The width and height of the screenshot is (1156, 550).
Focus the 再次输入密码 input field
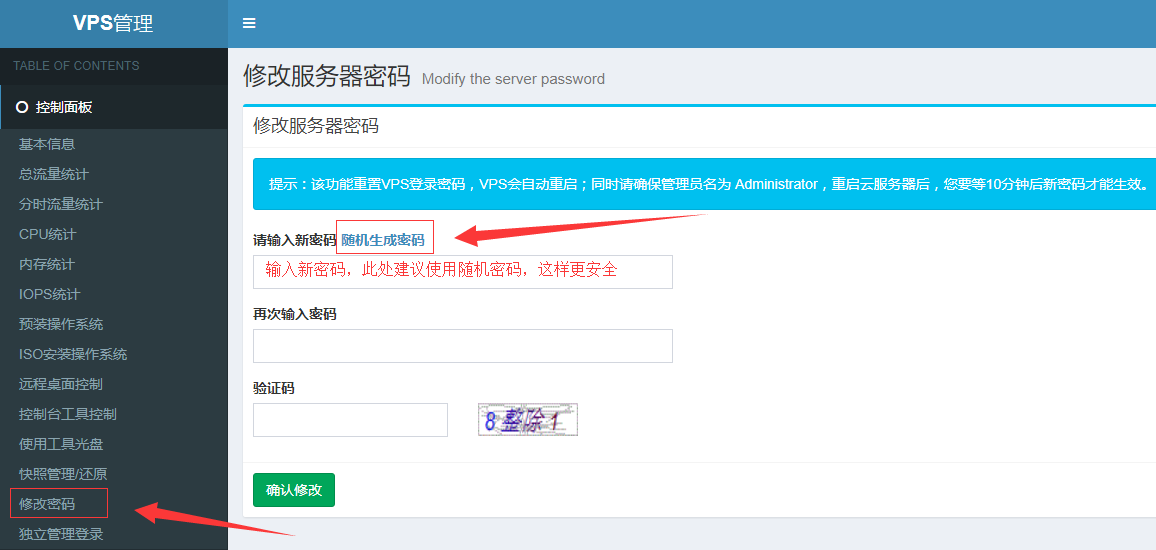463,346
